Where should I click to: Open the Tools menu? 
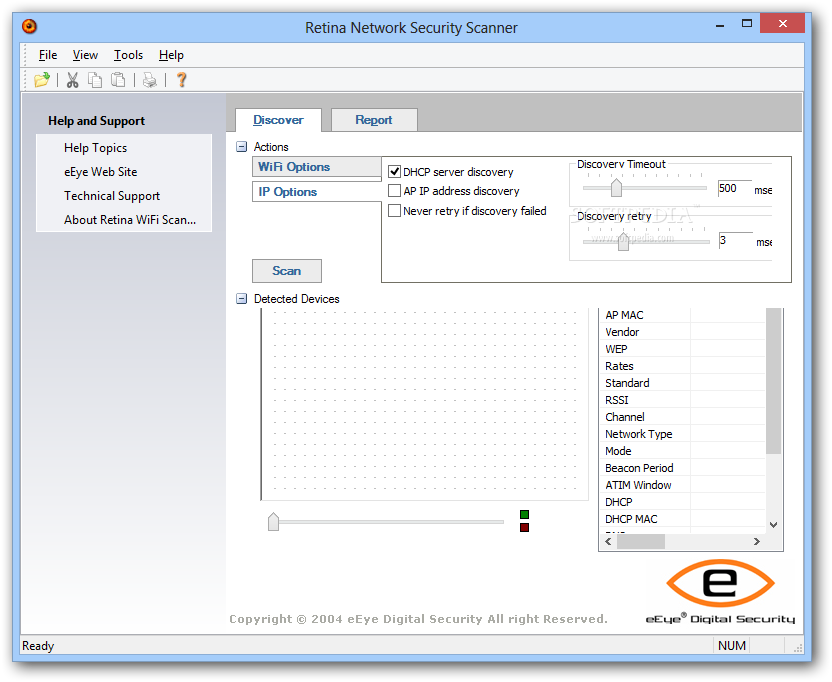128,55
